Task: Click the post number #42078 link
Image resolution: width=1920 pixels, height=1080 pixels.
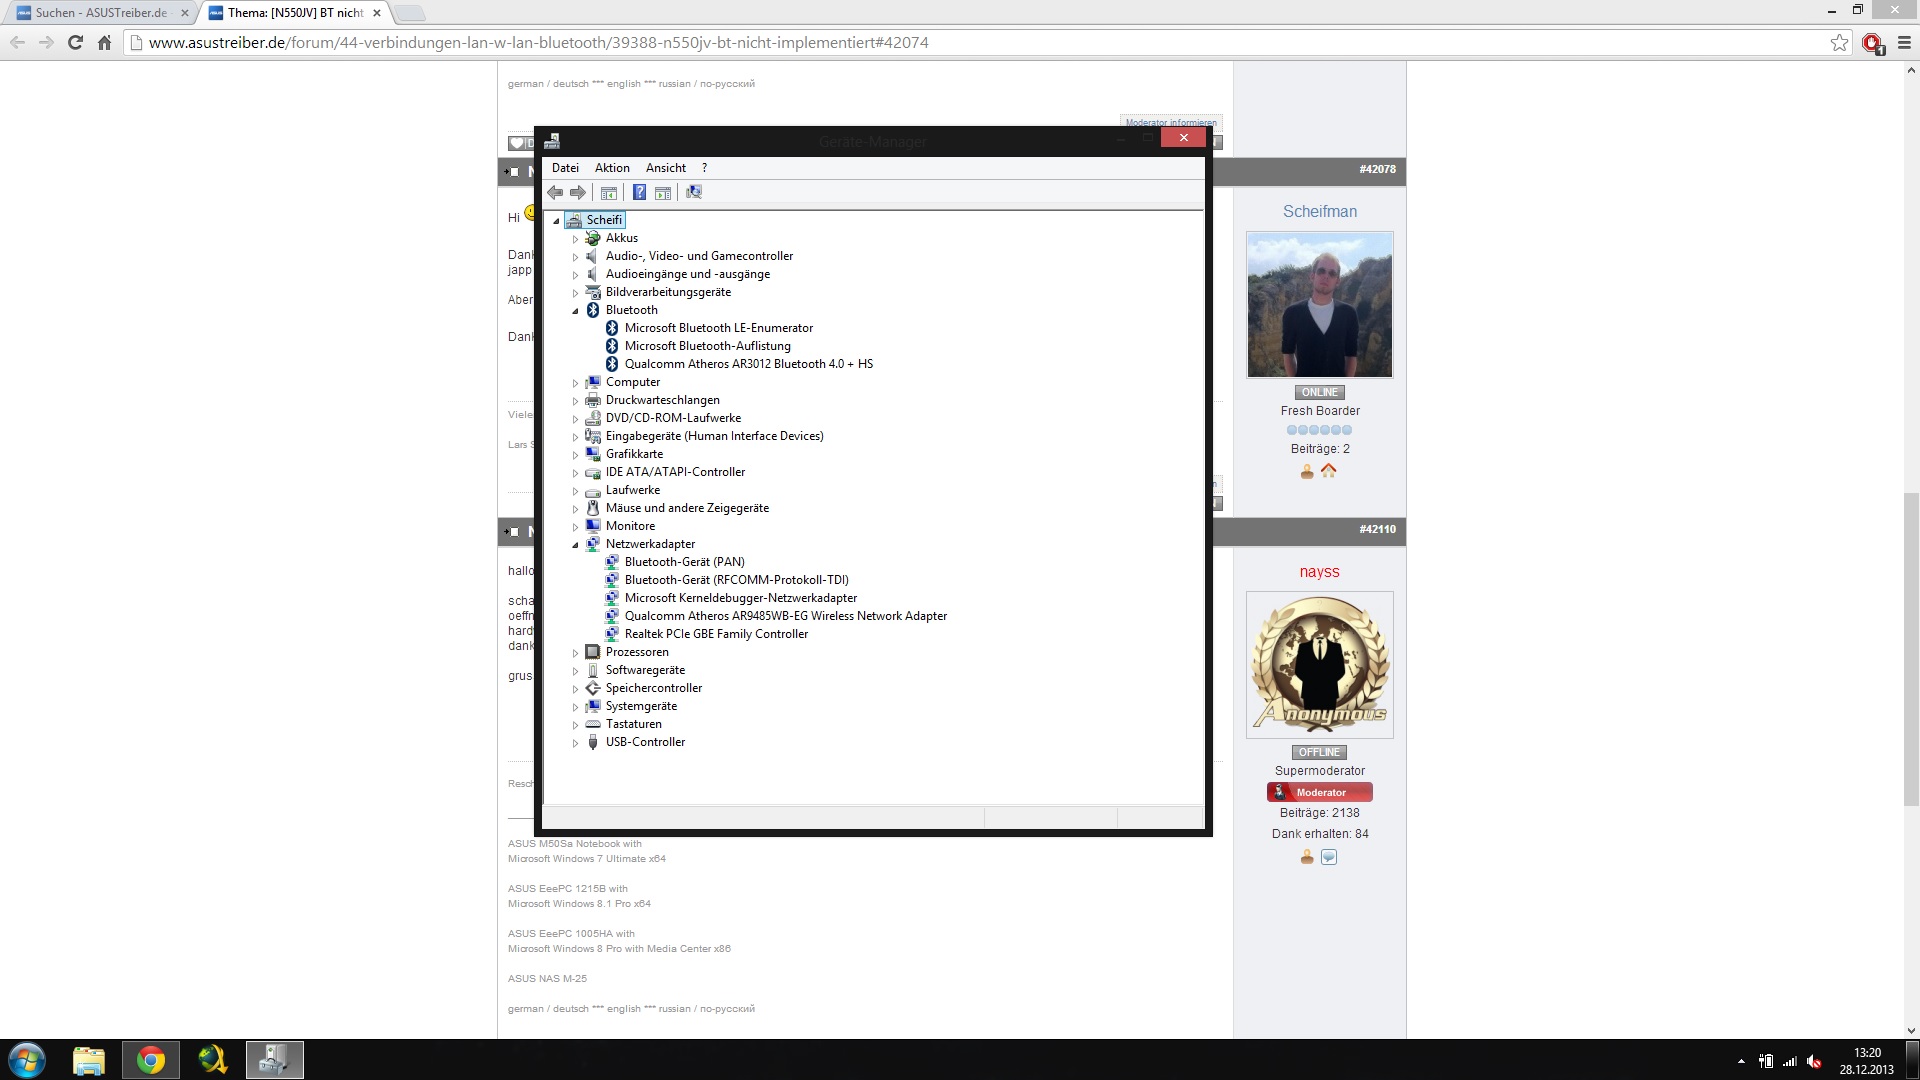Action: pos(1377,169)
